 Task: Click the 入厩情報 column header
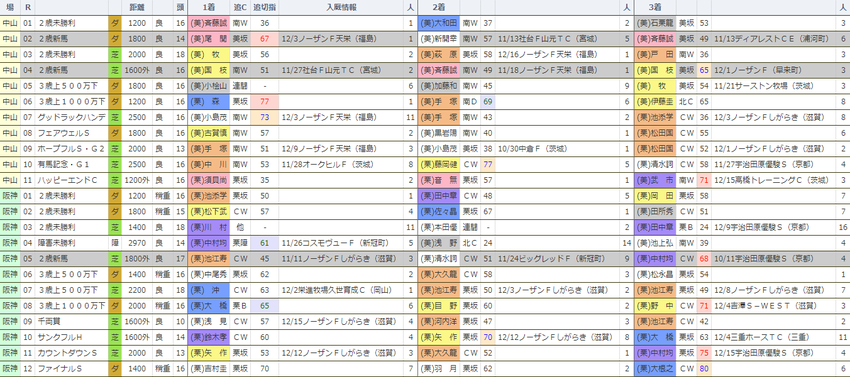342,8
